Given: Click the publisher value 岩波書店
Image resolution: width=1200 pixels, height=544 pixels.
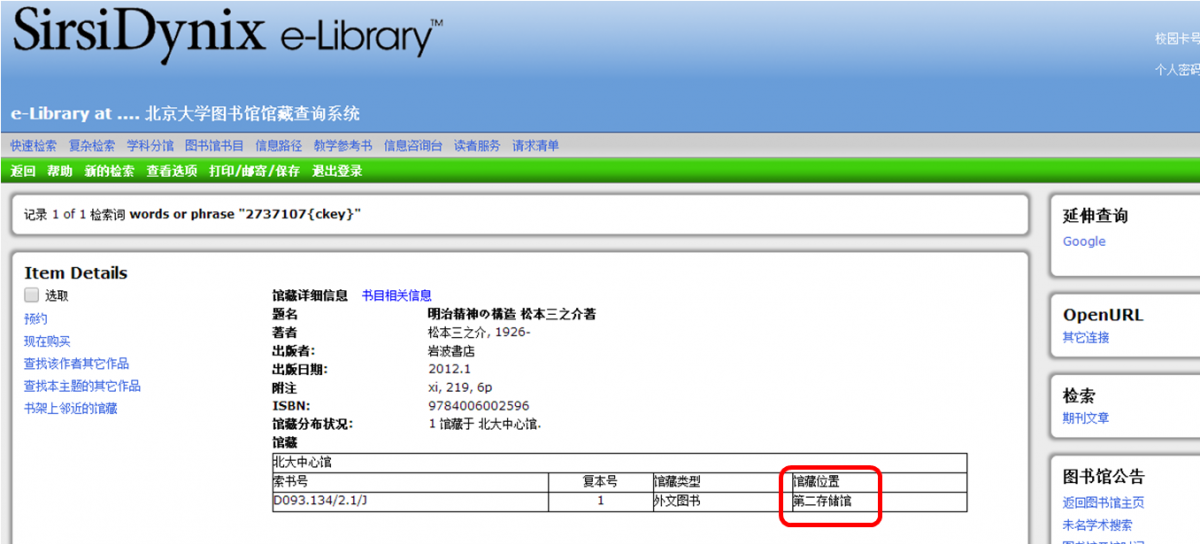Looking at the screenshot, I should click(451, 351).
